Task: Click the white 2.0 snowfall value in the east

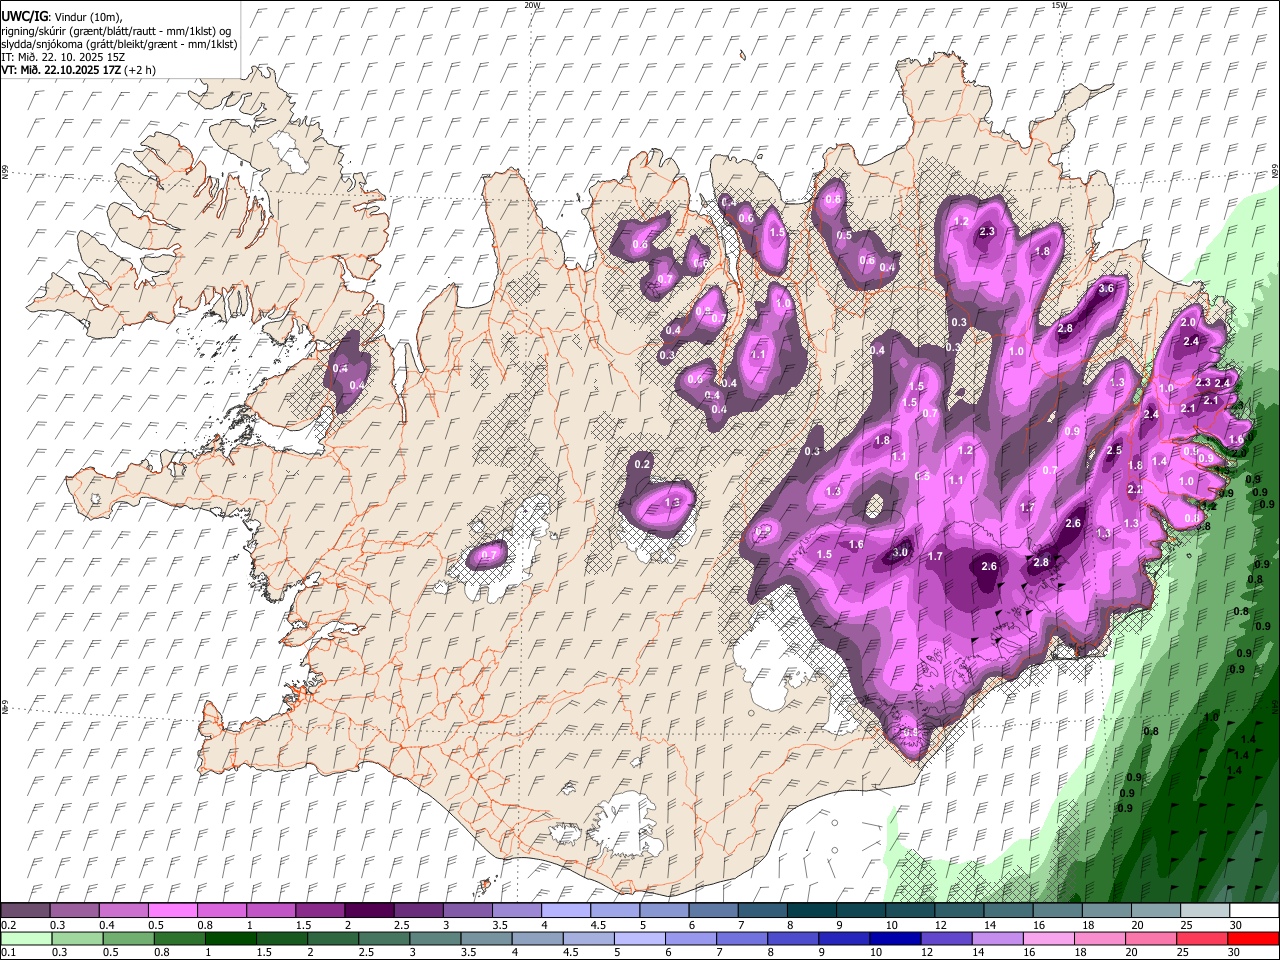Action: 1188,323
